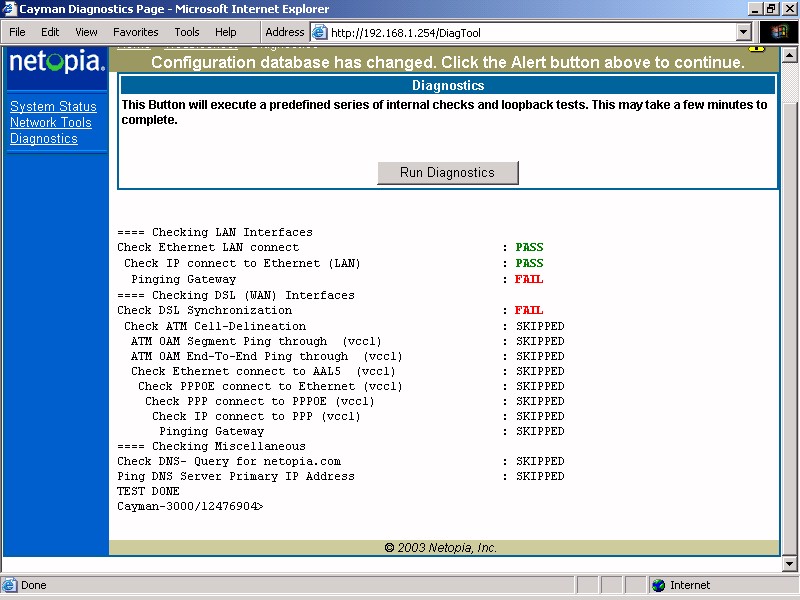Screen dimensions: 800x600
Task: Click the page icon in the address bar
Action: coord(319,33)
